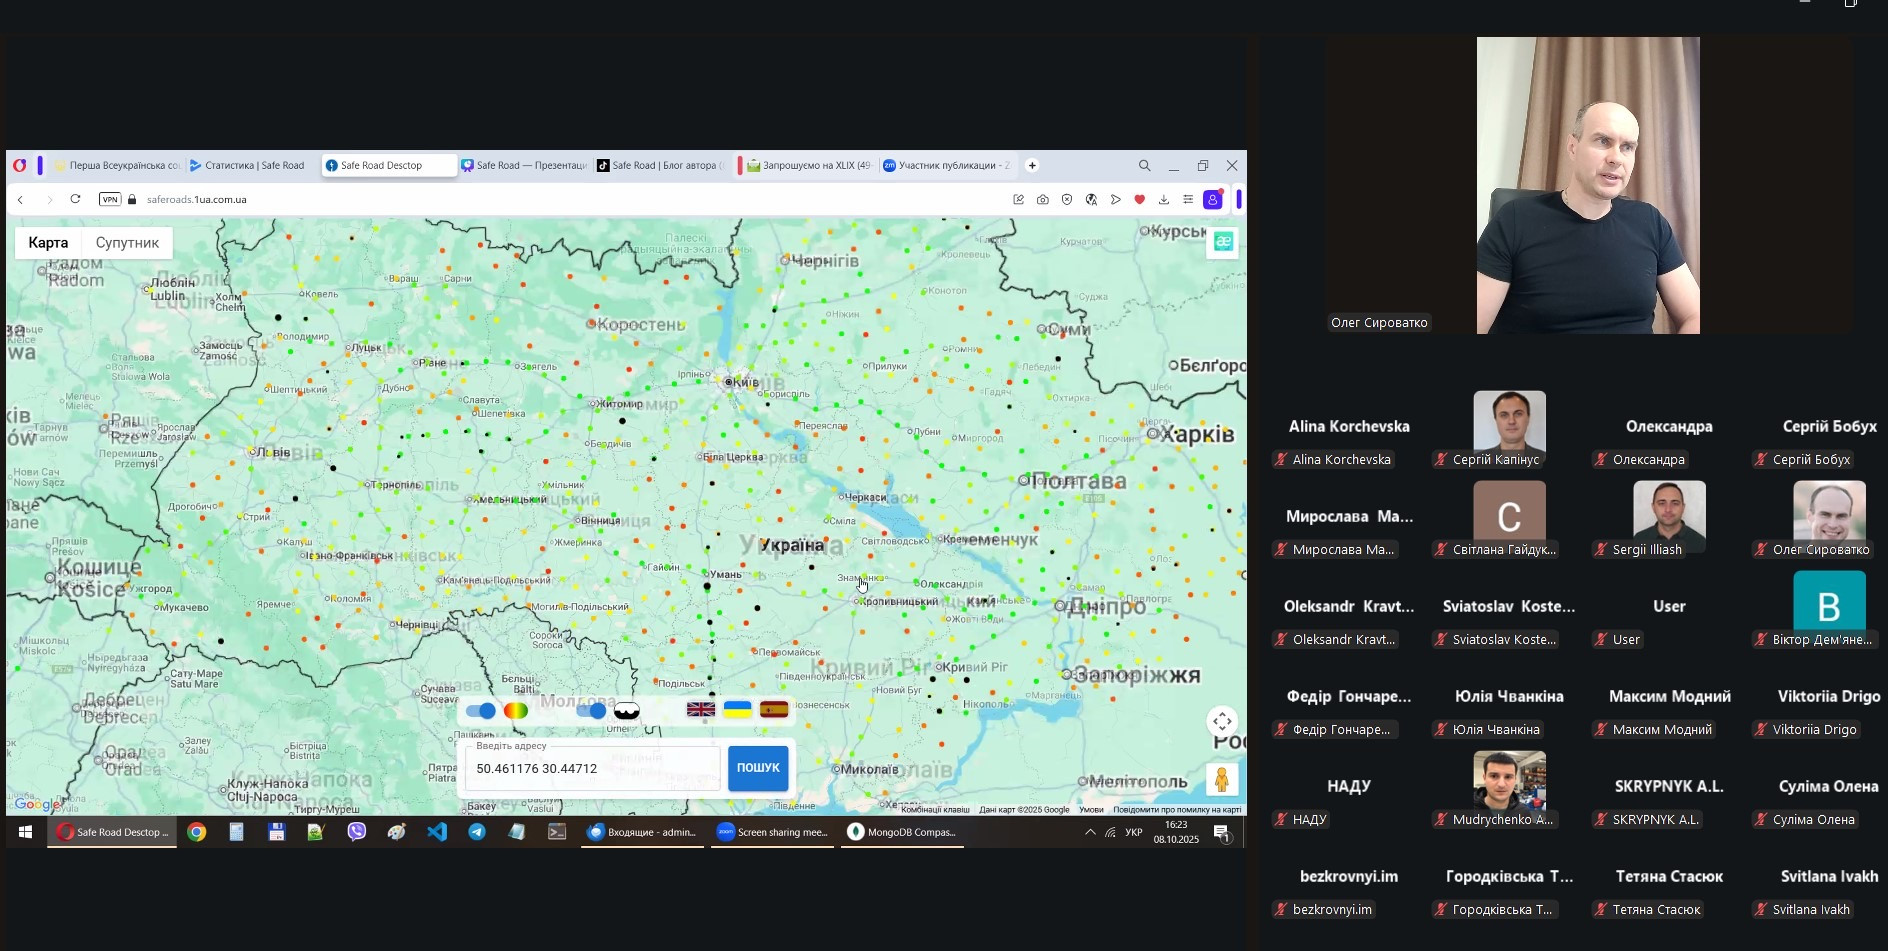Choose the Spanish flag language icon
The image size is (1888, 951).
[774, 710]
